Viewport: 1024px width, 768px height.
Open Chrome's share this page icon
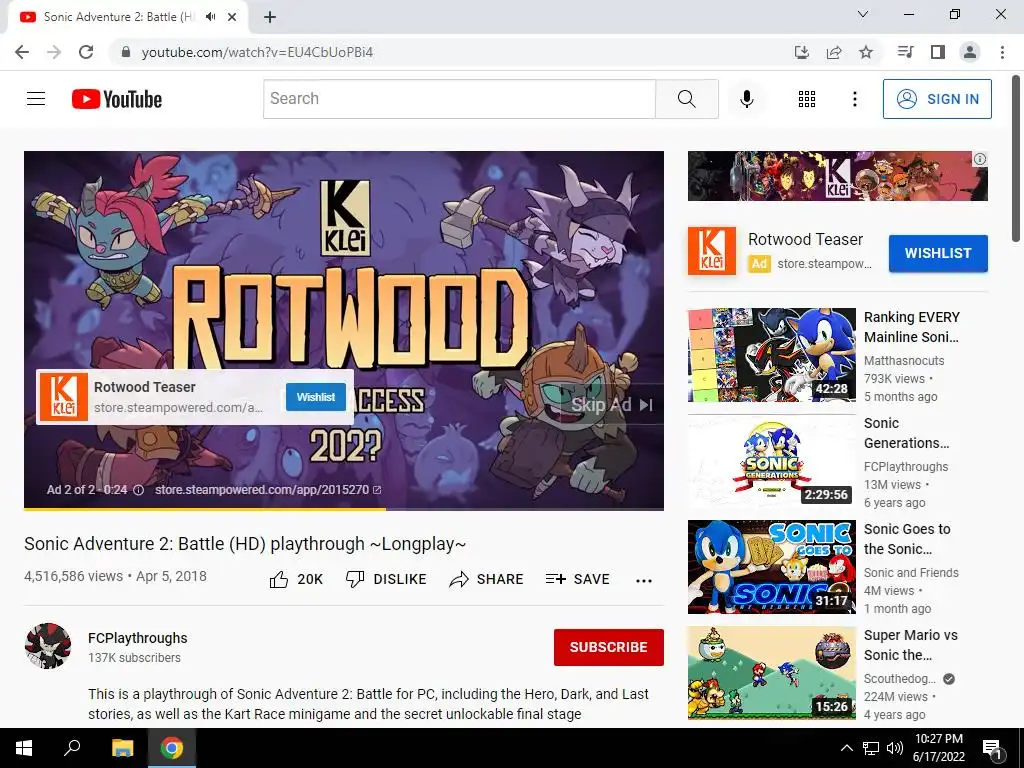[834, 52]
